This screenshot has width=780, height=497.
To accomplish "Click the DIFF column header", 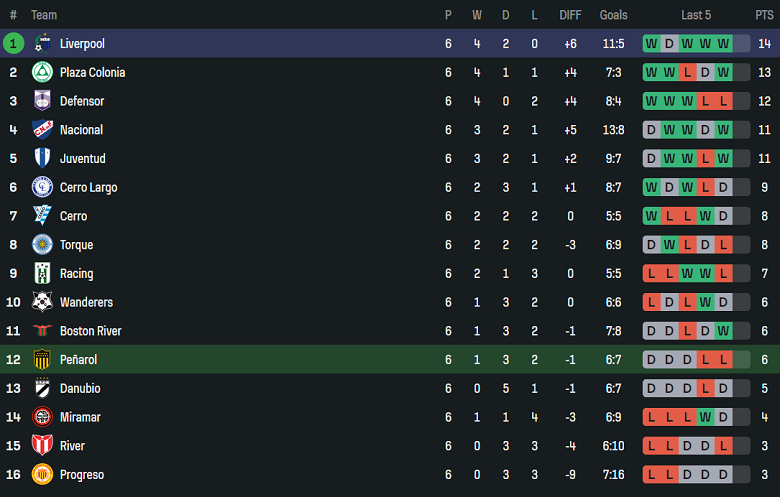I will 570,15.
